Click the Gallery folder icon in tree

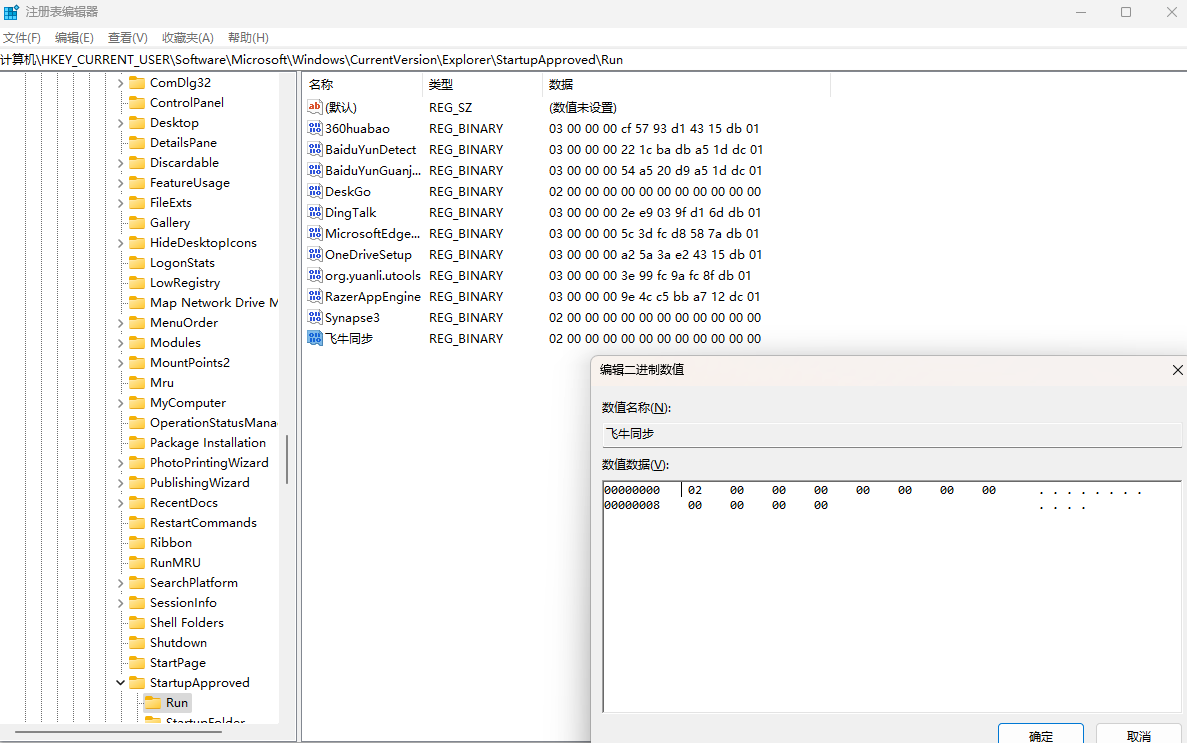click(137, 223)
